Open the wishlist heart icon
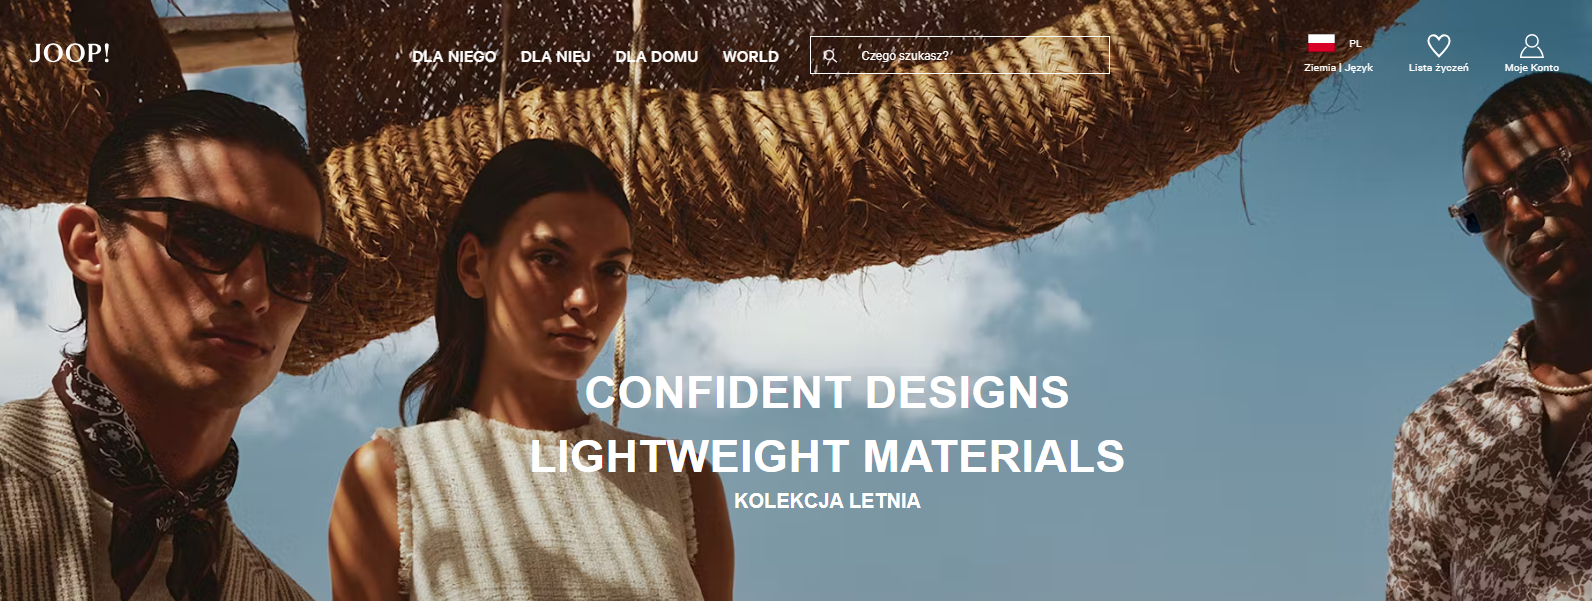Screen dimensions: 1592x601 click(x=1438, y=45)
